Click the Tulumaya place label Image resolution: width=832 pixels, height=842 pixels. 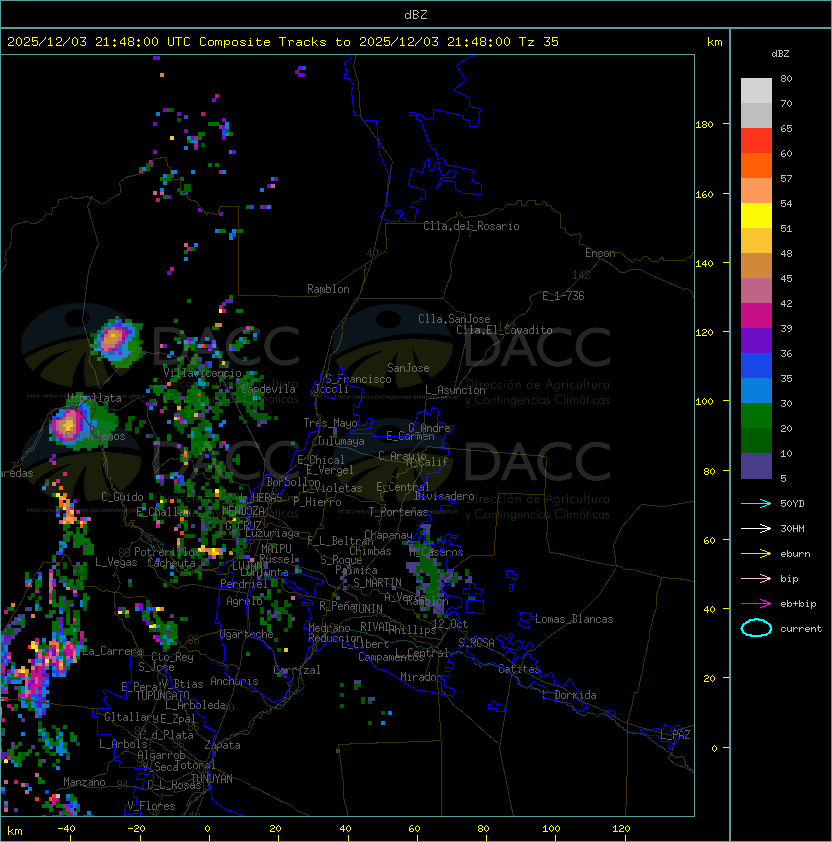(341, 441)
